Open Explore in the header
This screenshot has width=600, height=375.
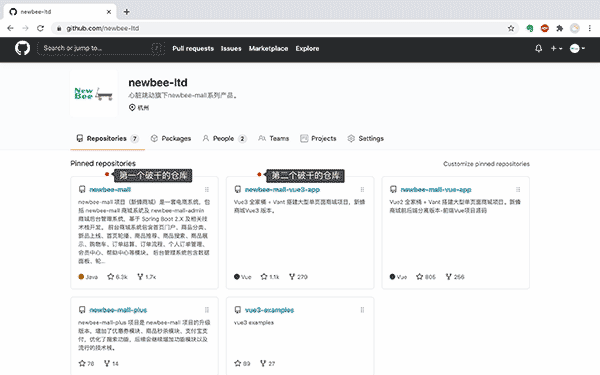pos(307,49)
